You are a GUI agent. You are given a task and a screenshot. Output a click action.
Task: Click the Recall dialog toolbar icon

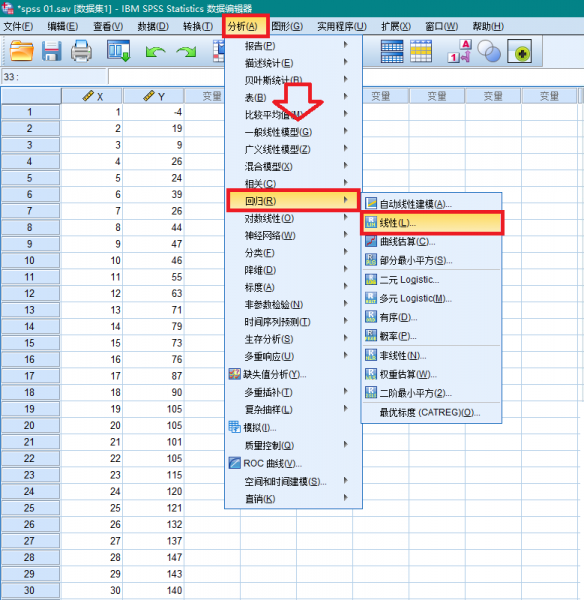tap(119, 51)
